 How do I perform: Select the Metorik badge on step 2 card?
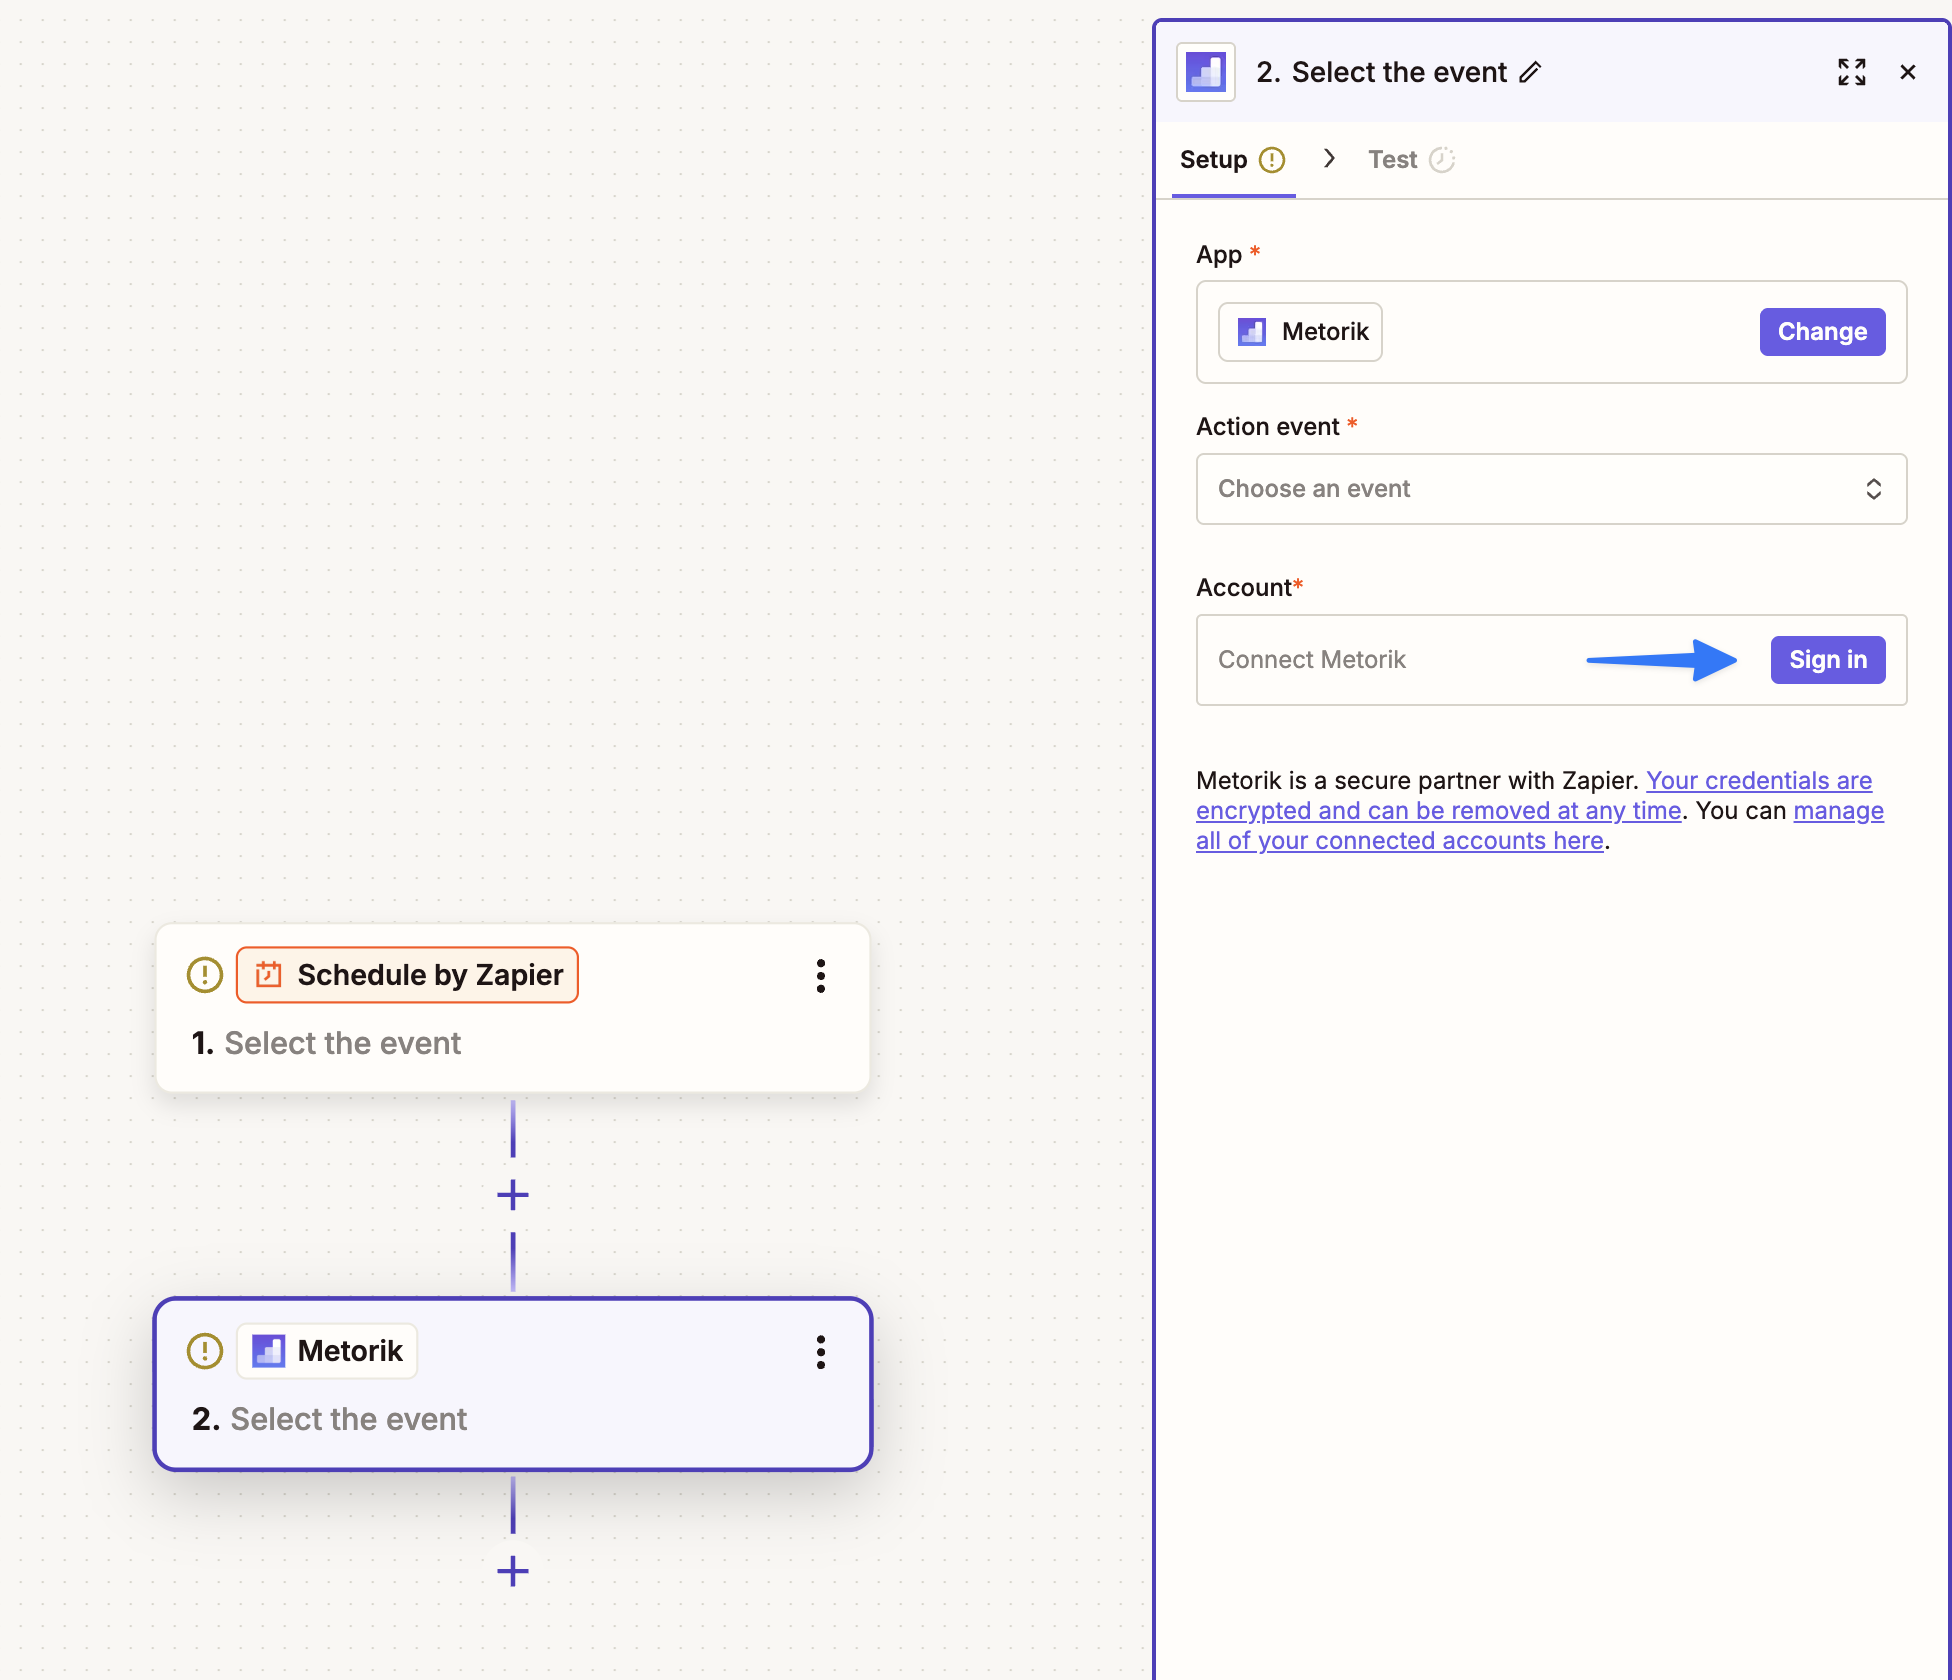click(327, 1351)
